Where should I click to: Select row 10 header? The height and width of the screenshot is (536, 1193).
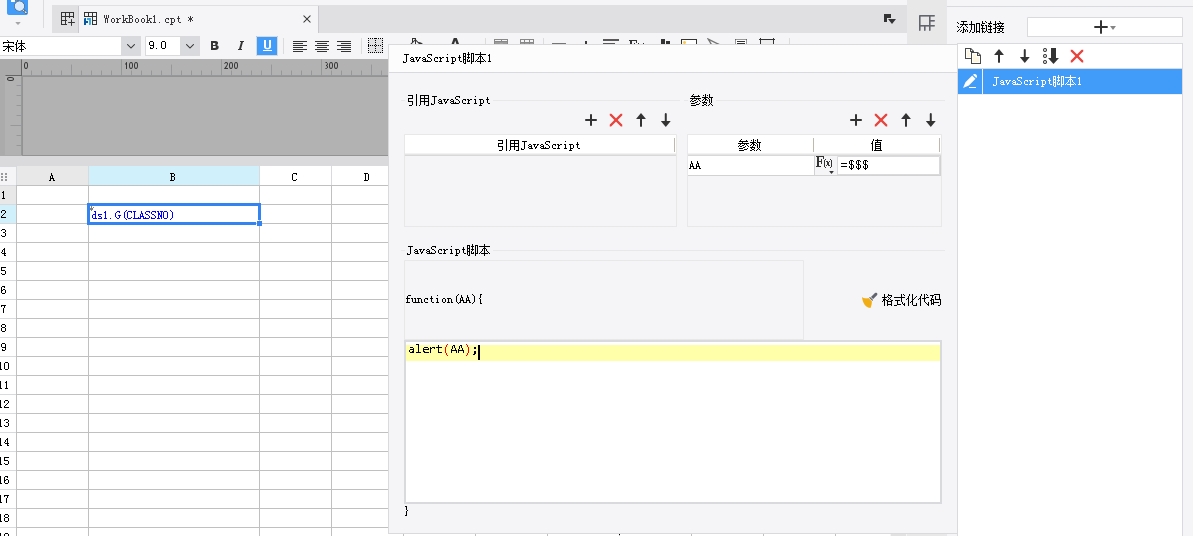tap(8, 366)
